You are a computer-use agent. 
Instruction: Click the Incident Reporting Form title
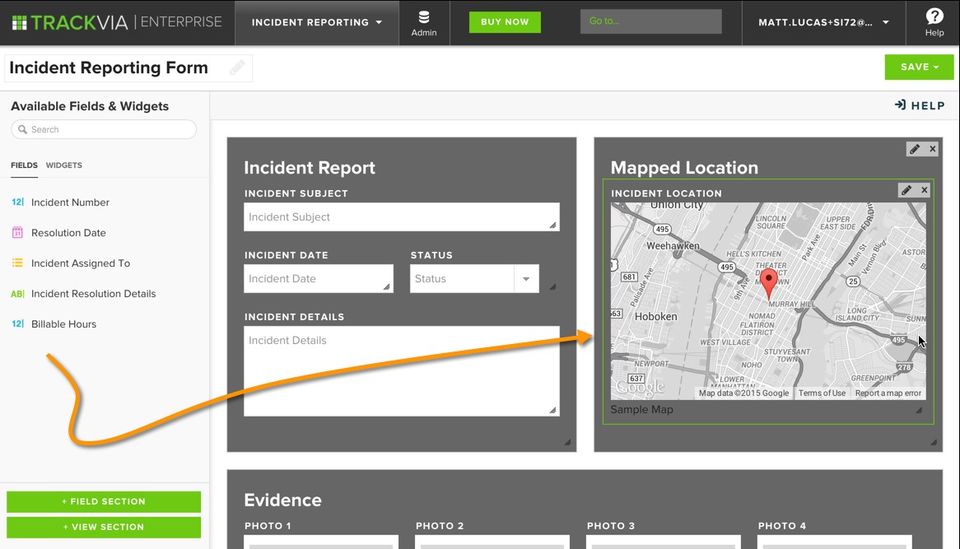pos(108,67)
